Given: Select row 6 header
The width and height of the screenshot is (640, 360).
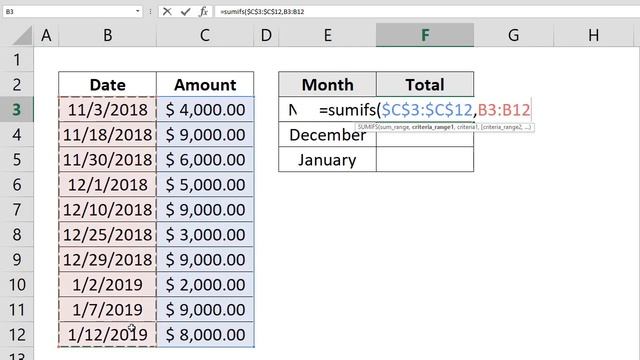Looking at the screenshot, I should click(17, 184).
